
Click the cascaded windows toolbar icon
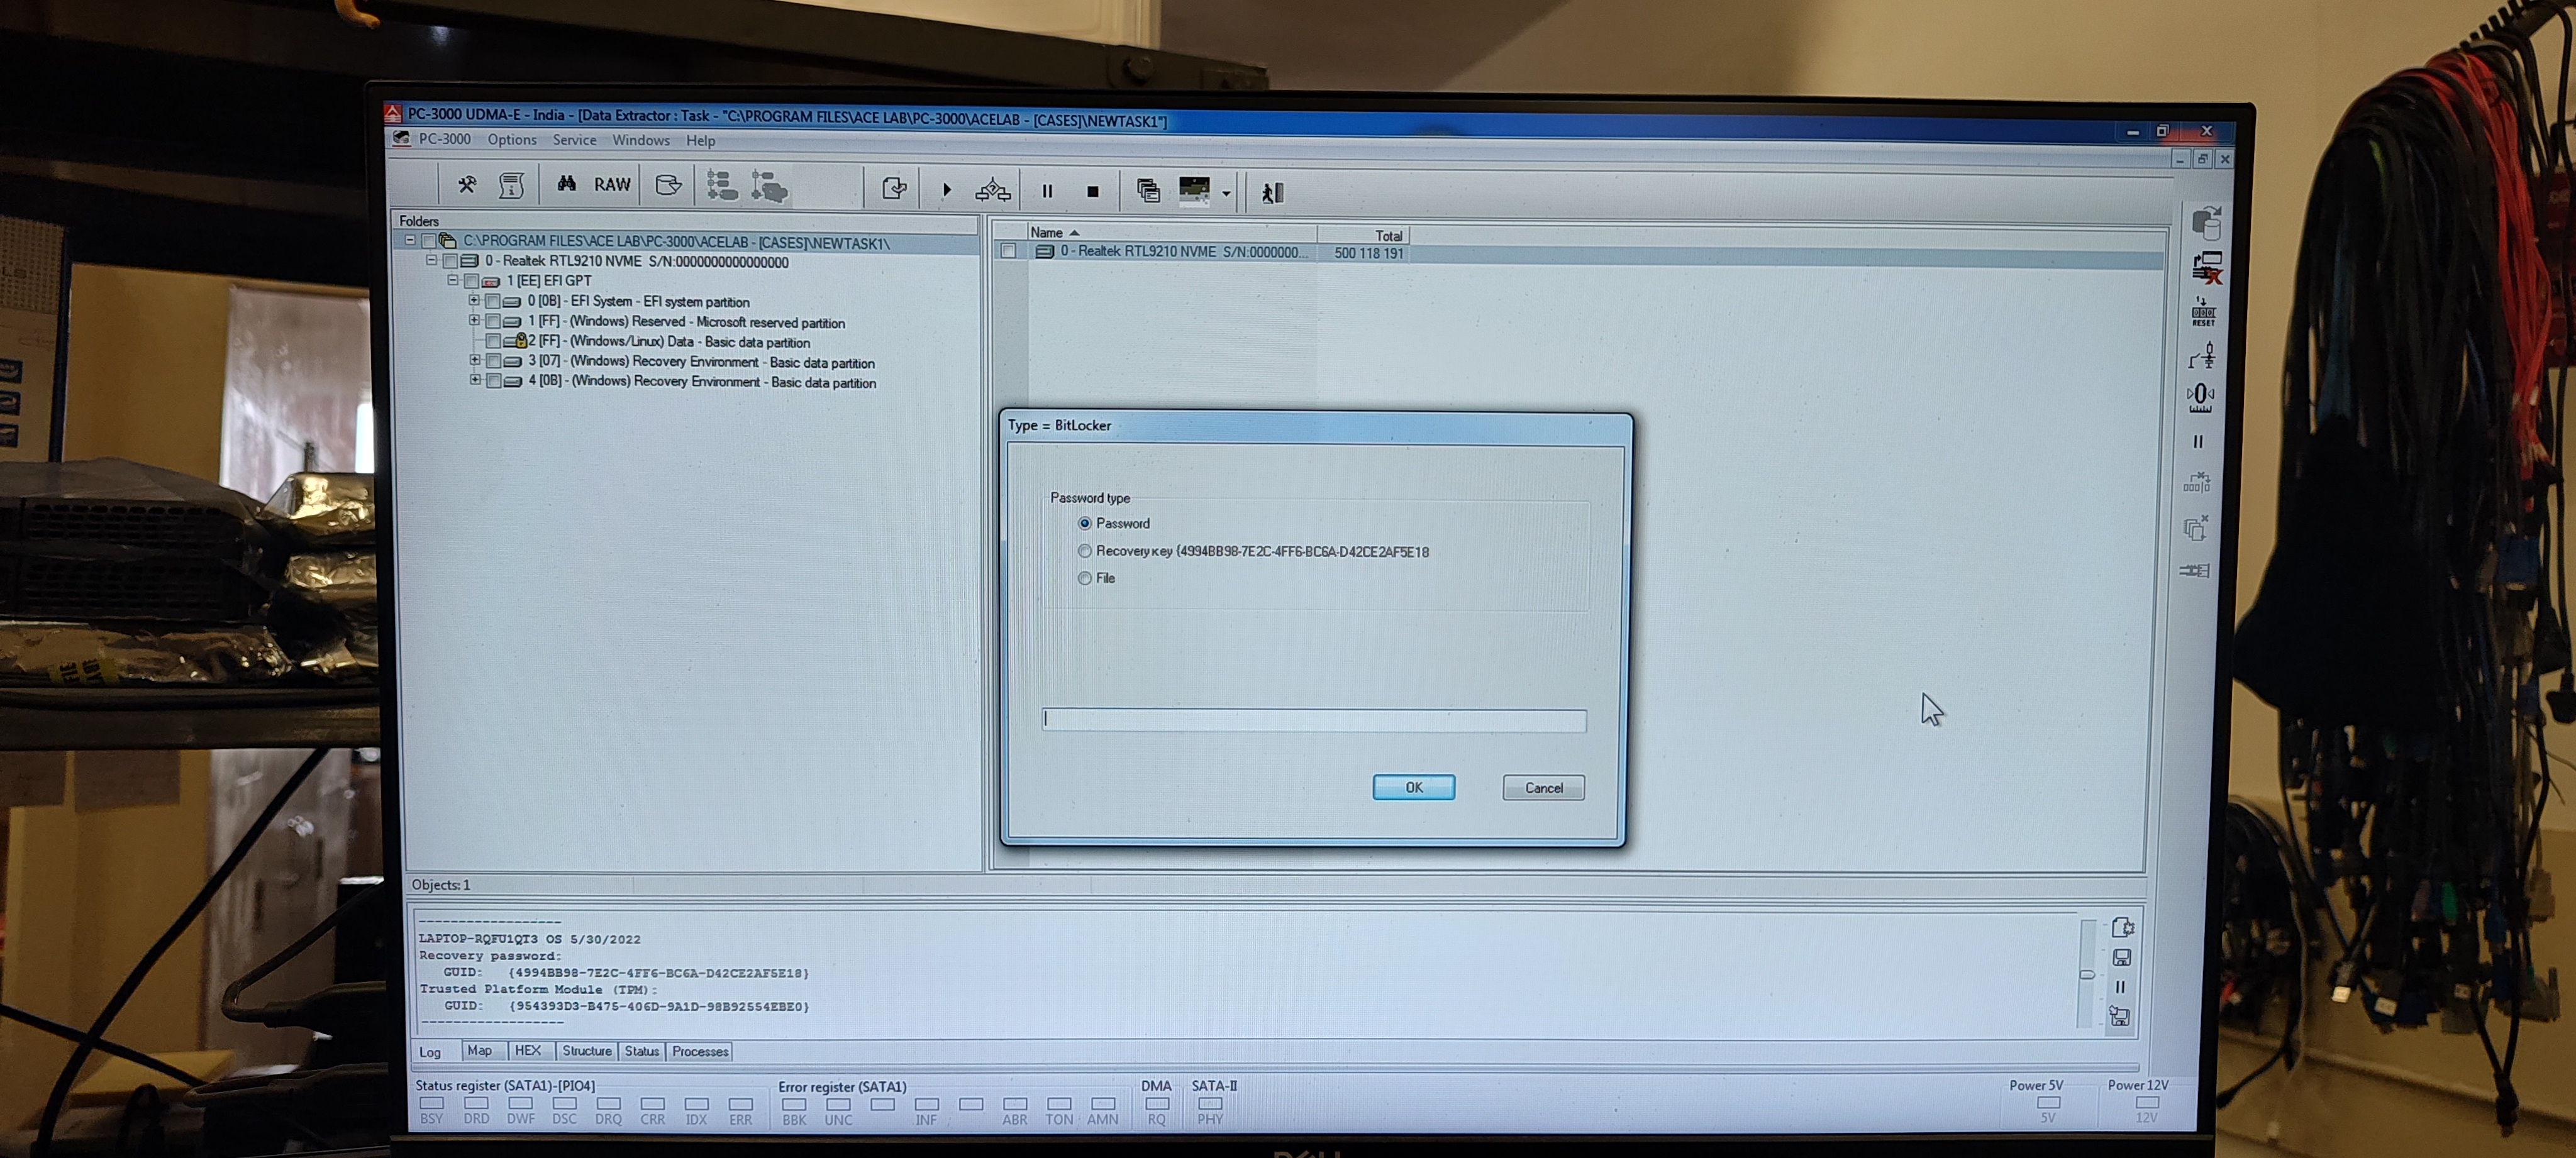tap(1148, 191)
